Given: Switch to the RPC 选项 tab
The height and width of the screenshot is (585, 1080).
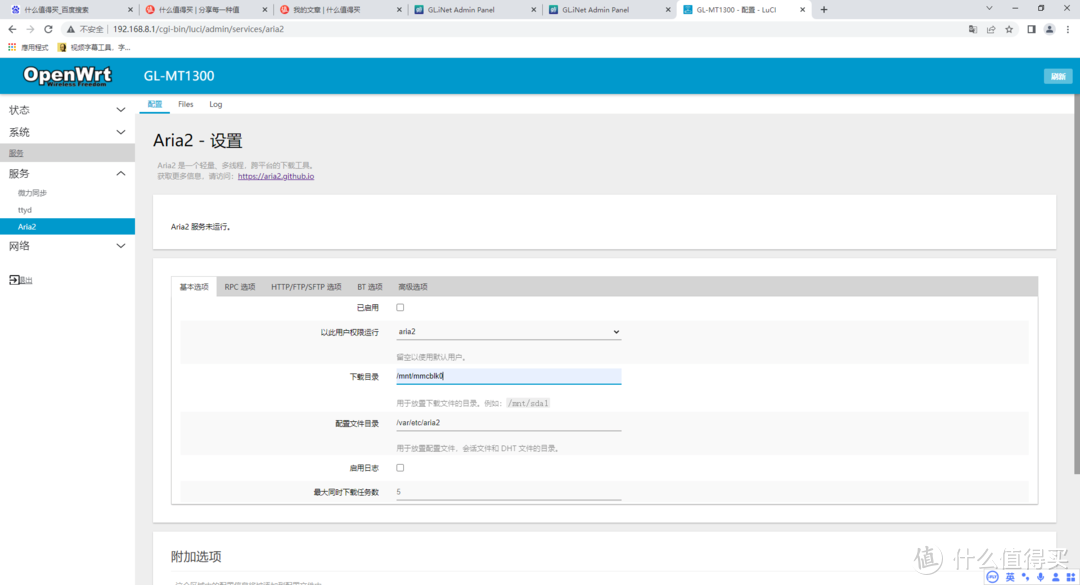Looking at the screenshot, I should [x=239, y=287].
